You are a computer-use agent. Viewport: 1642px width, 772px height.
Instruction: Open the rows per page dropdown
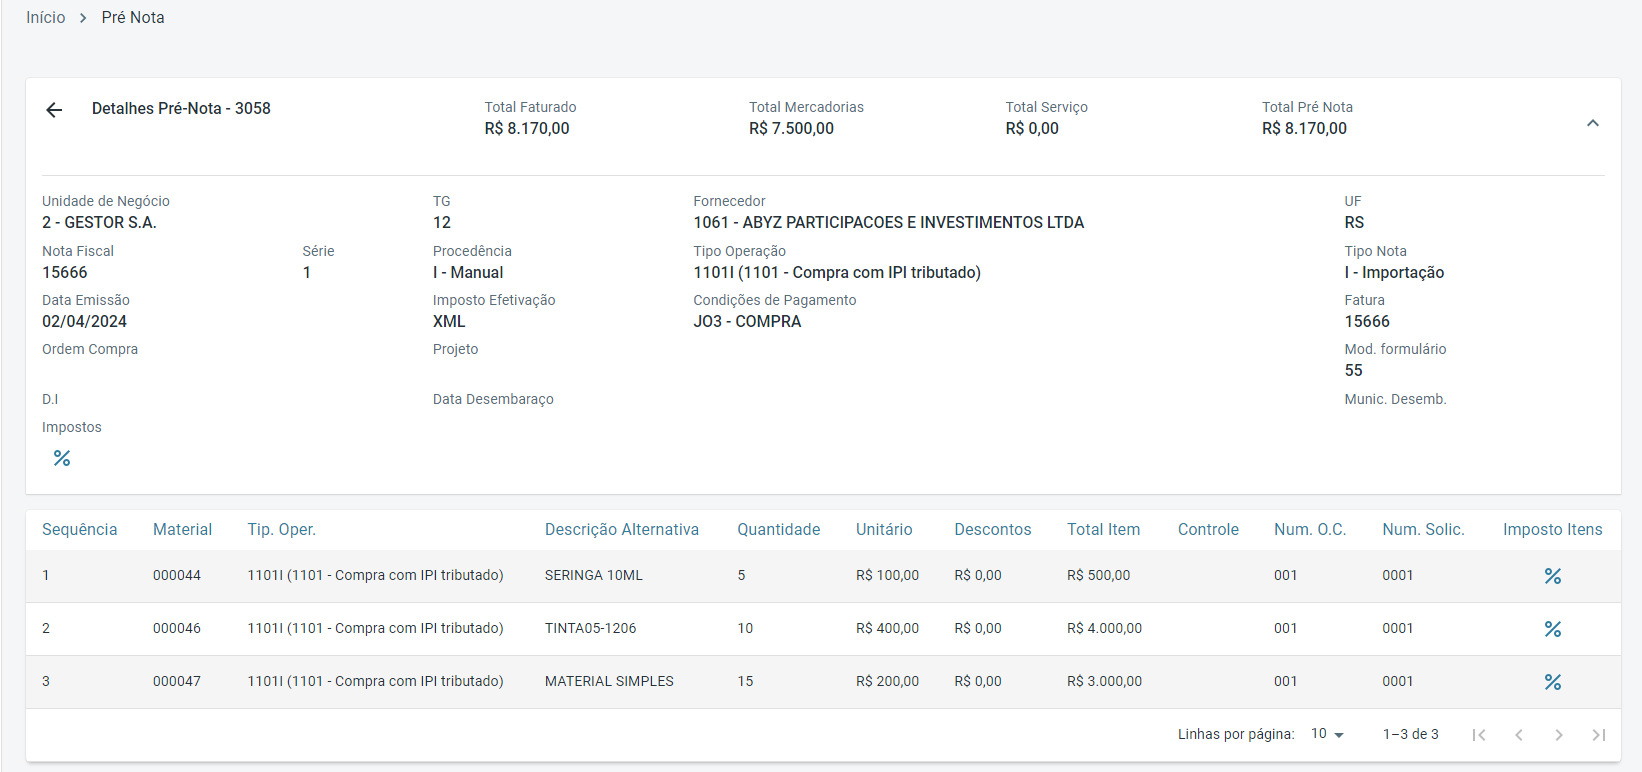click(1327, 734)
